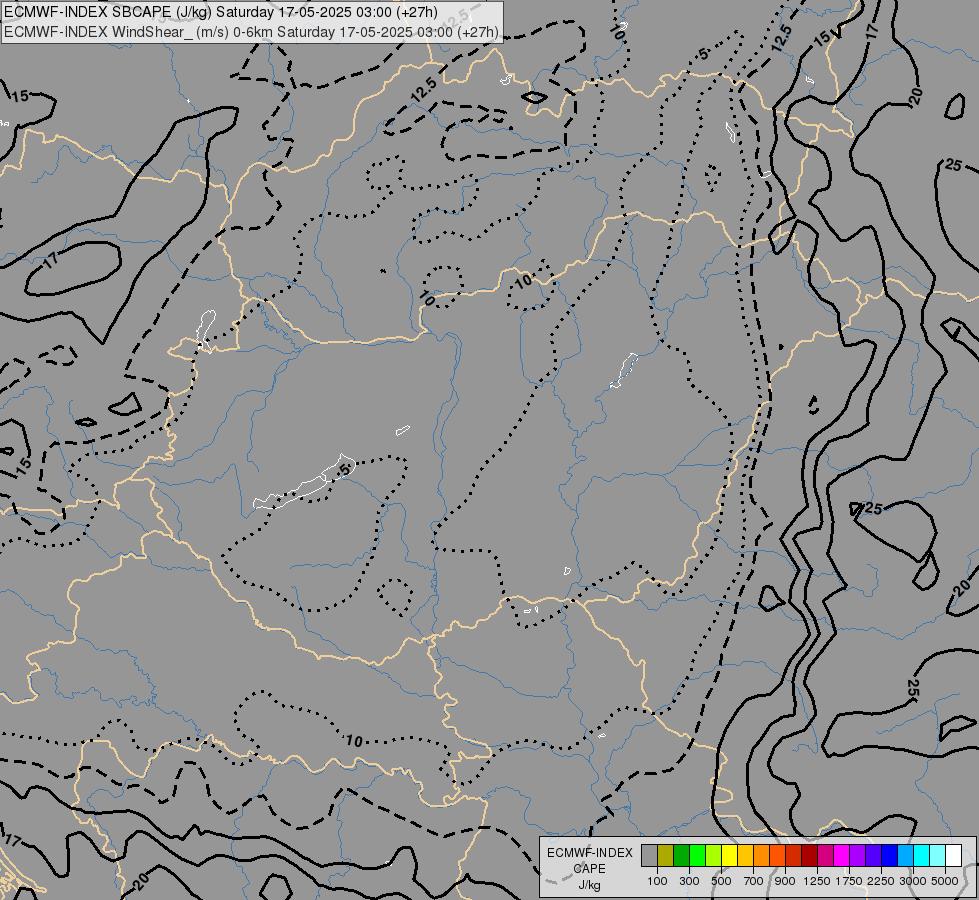The image size is (979, 900).
Task: Pick the lime yellow-green legend swatch
Action: (714, 856)
